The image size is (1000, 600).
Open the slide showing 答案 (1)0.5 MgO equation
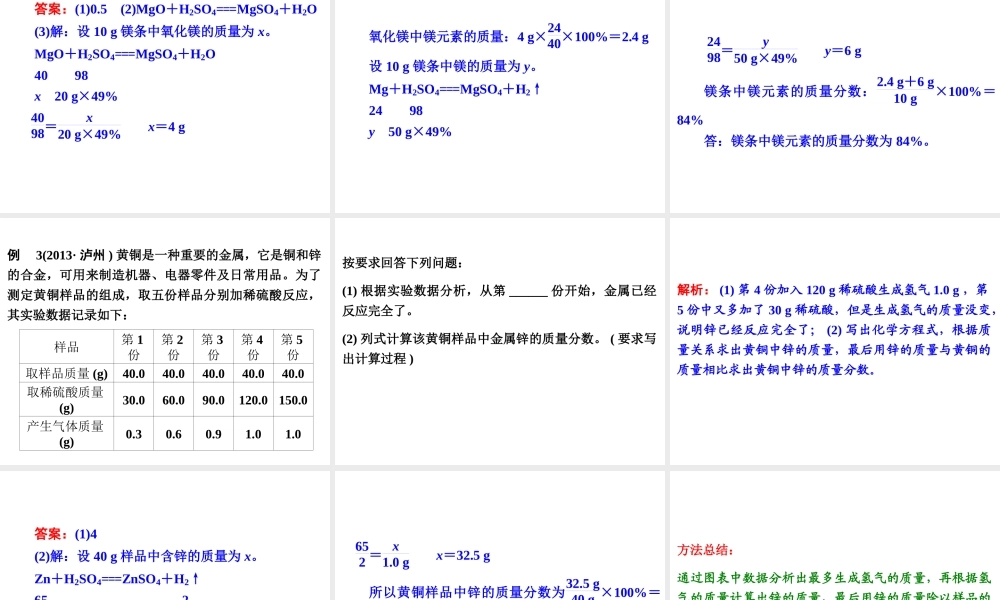coord(165,106)
